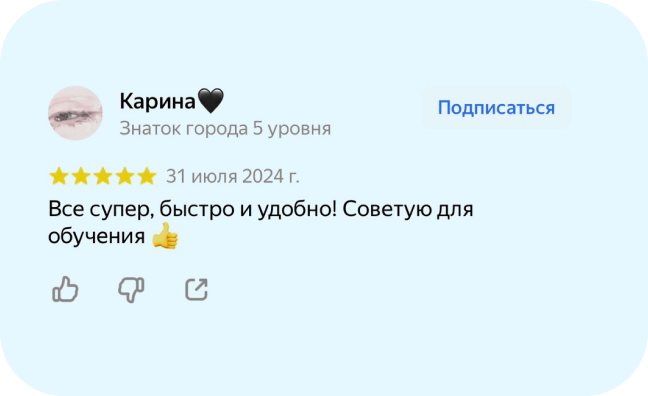Select the fourth yellow rating star
Viewport: 648px width, 396px height.
tap(125, 176)
